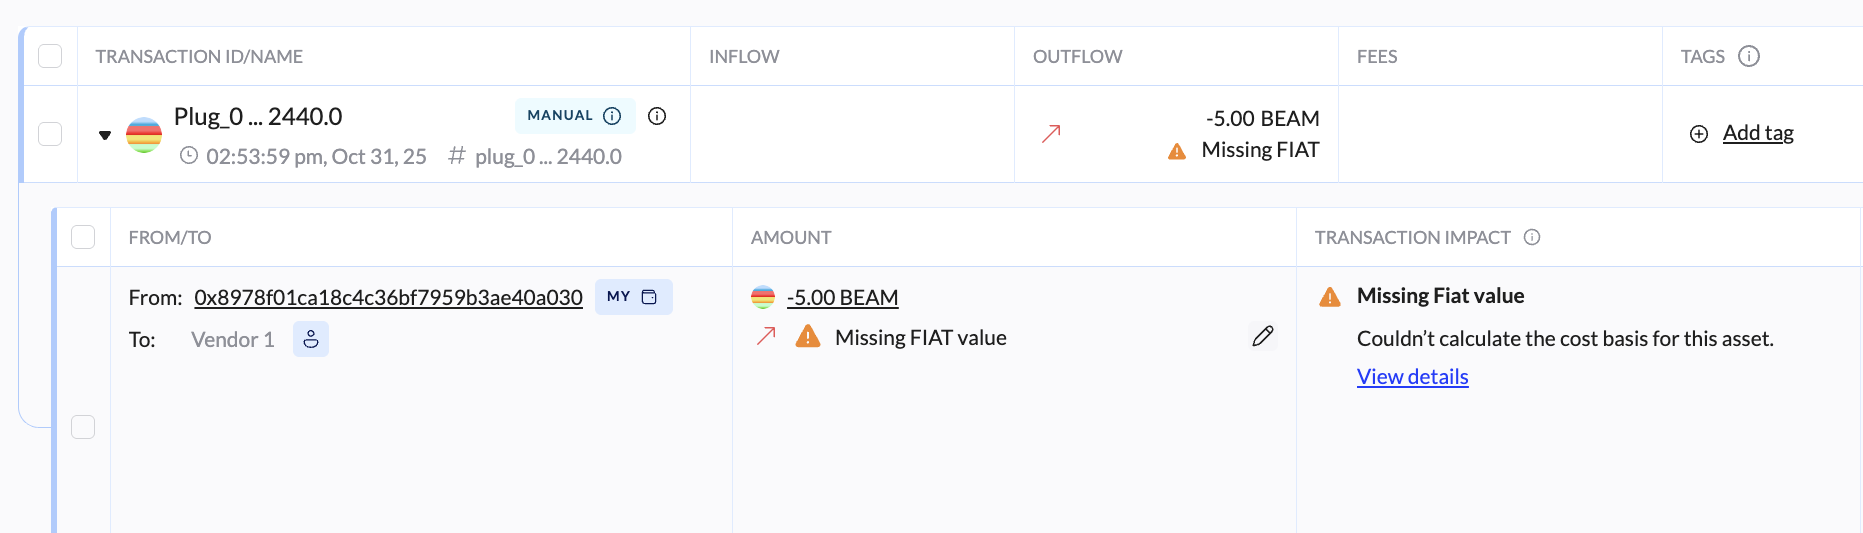Toggle the From/To header checkbox
This screenshot has width=1863, height=533.
click(83, 237)
